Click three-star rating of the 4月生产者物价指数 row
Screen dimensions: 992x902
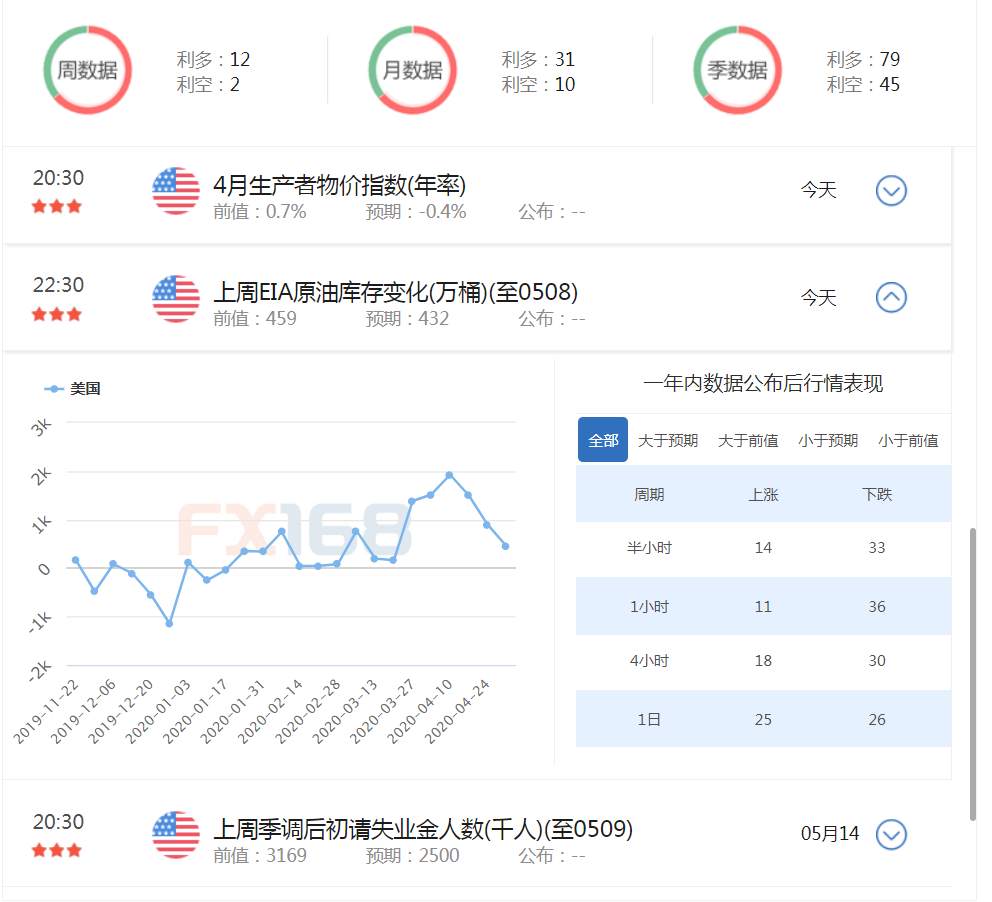pos(57,206)
